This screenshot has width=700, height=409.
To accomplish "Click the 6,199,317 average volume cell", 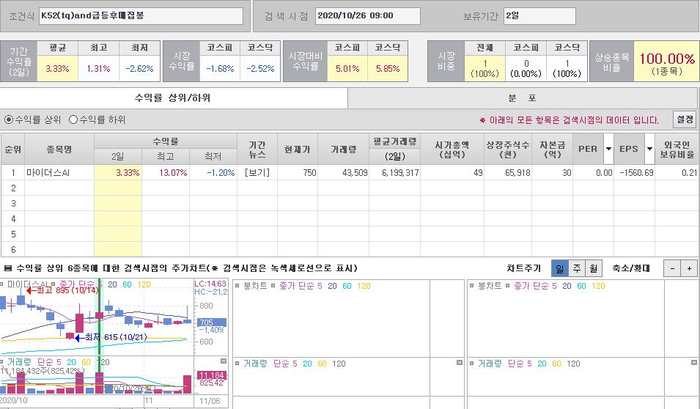I will (x=395, y=173).
